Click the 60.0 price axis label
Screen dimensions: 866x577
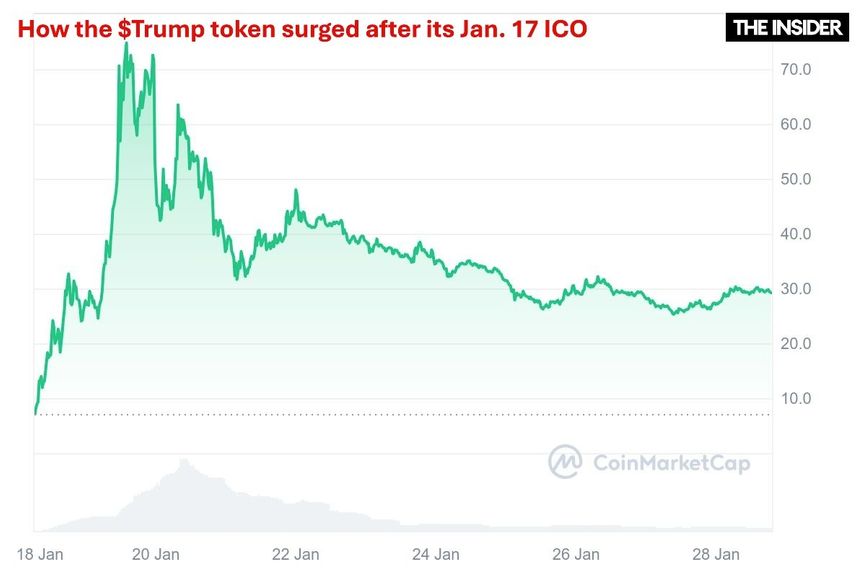coord(796,124)
